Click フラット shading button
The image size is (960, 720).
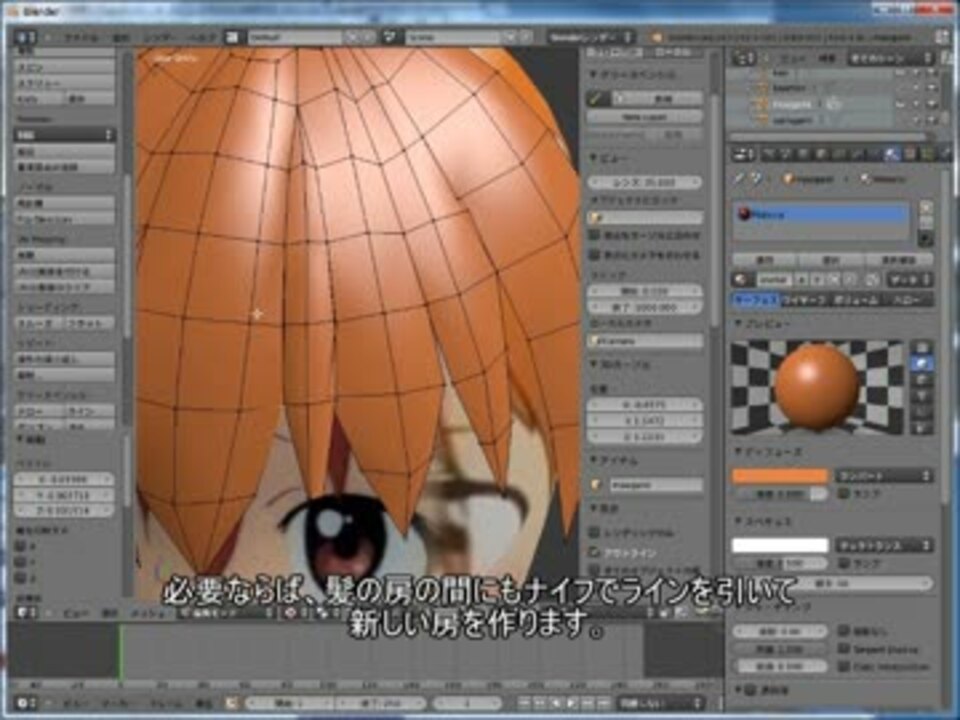pyautogui.click(x=89, y=323)
